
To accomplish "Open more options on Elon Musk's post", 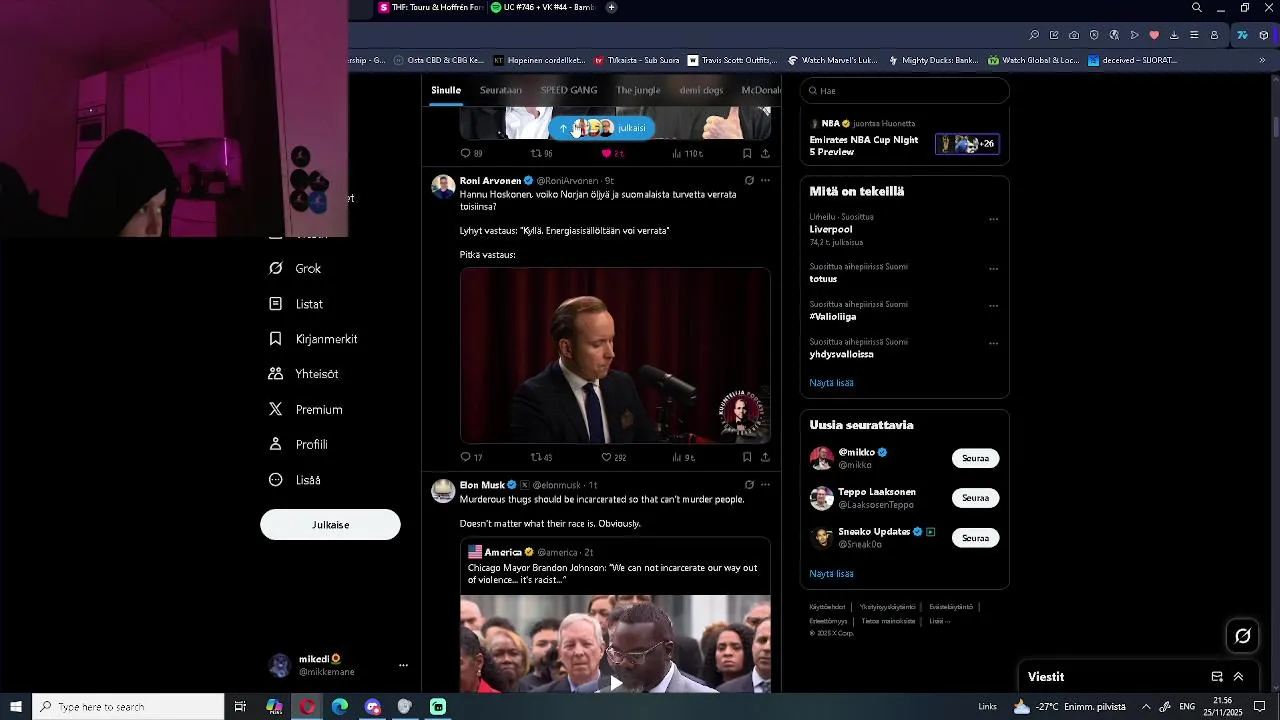I will point(765,485).
